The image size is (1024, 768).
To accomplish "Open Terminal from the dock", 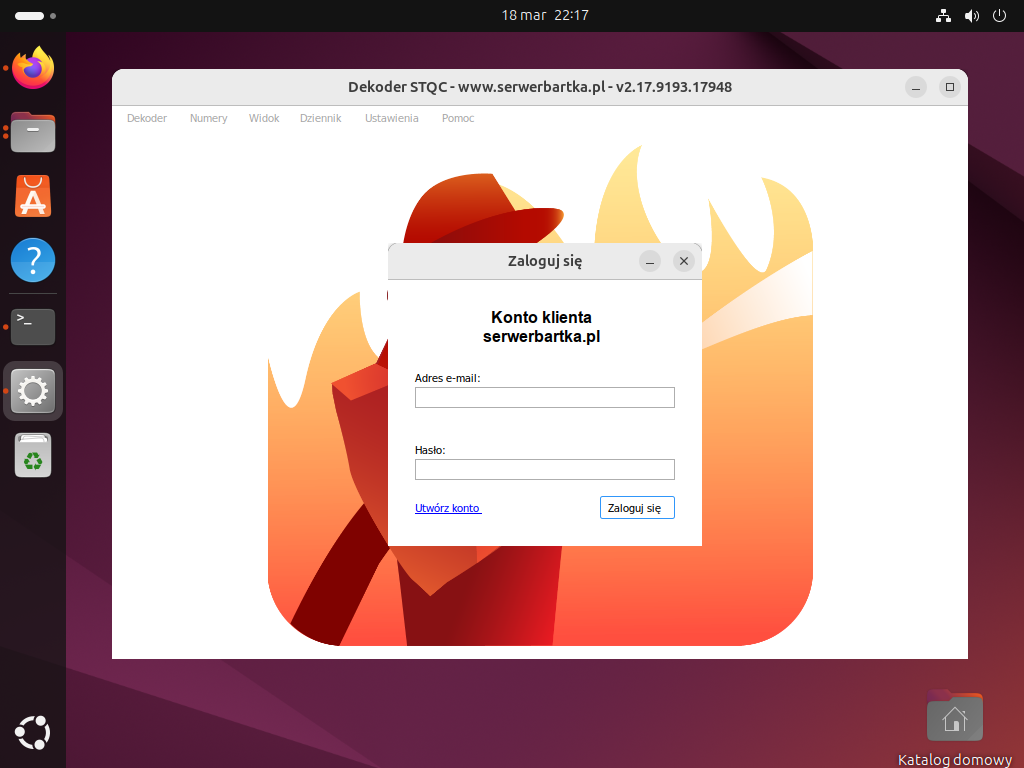I will click(x=33, y=326).
